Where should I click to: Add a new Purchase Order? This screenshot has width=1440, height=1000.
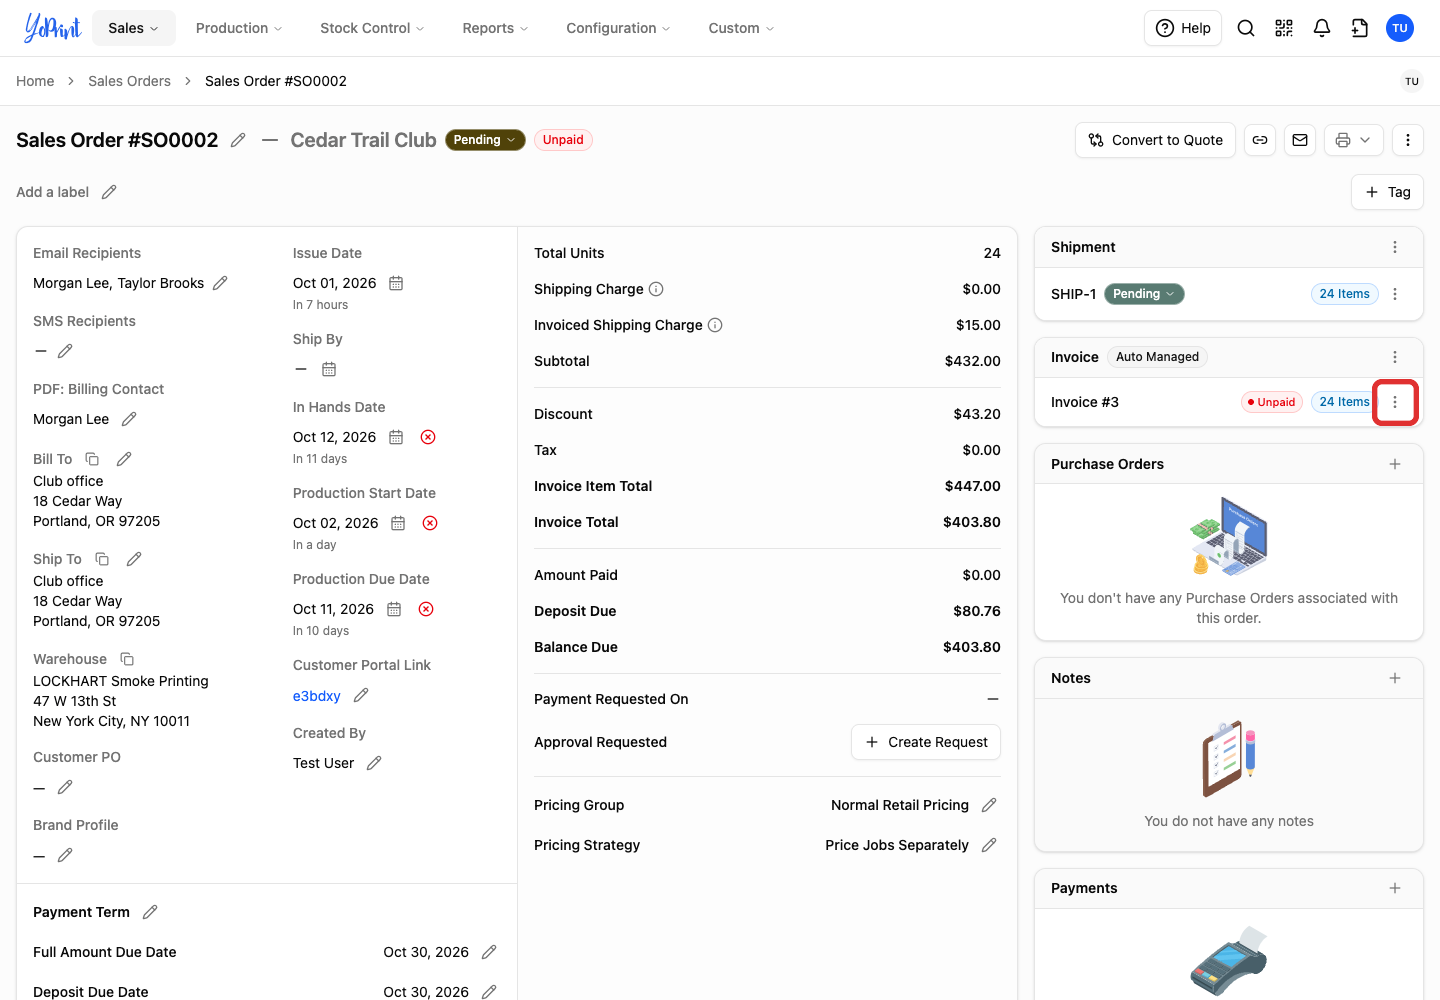click(x=1395, y=464)
